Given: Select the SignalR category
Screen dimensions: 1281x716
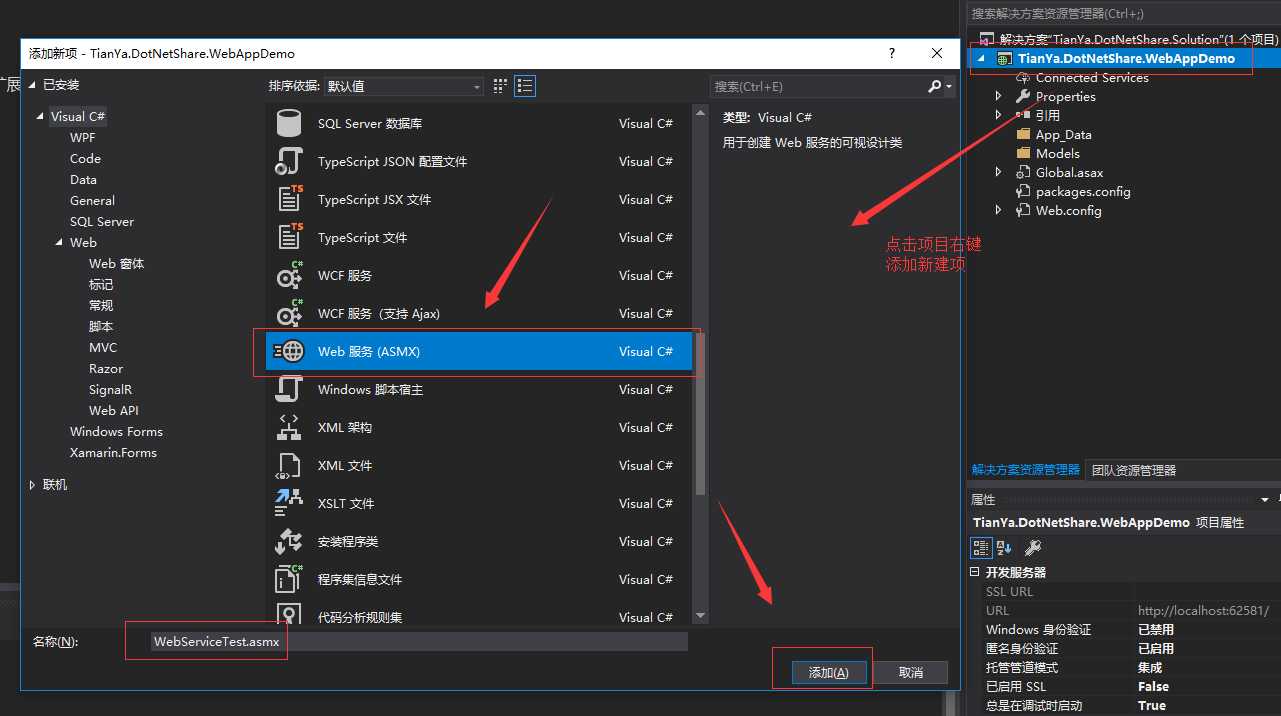Looking at the screenshot, I should (x=110, y=389).
